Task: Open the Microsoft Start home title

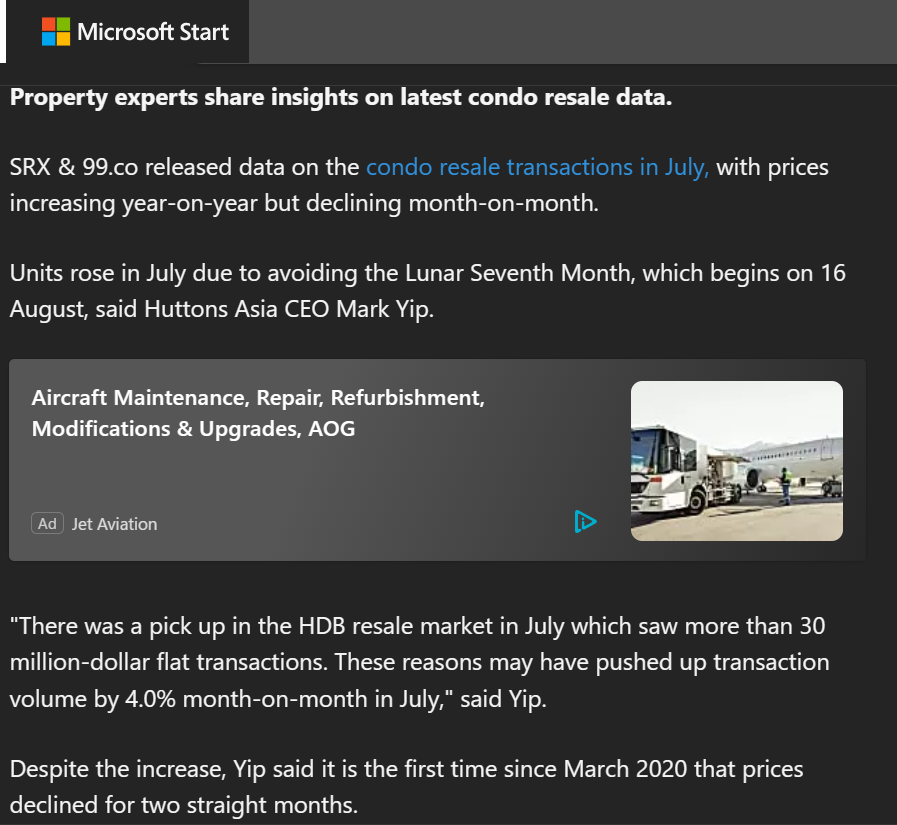Action: click(153, 31)
